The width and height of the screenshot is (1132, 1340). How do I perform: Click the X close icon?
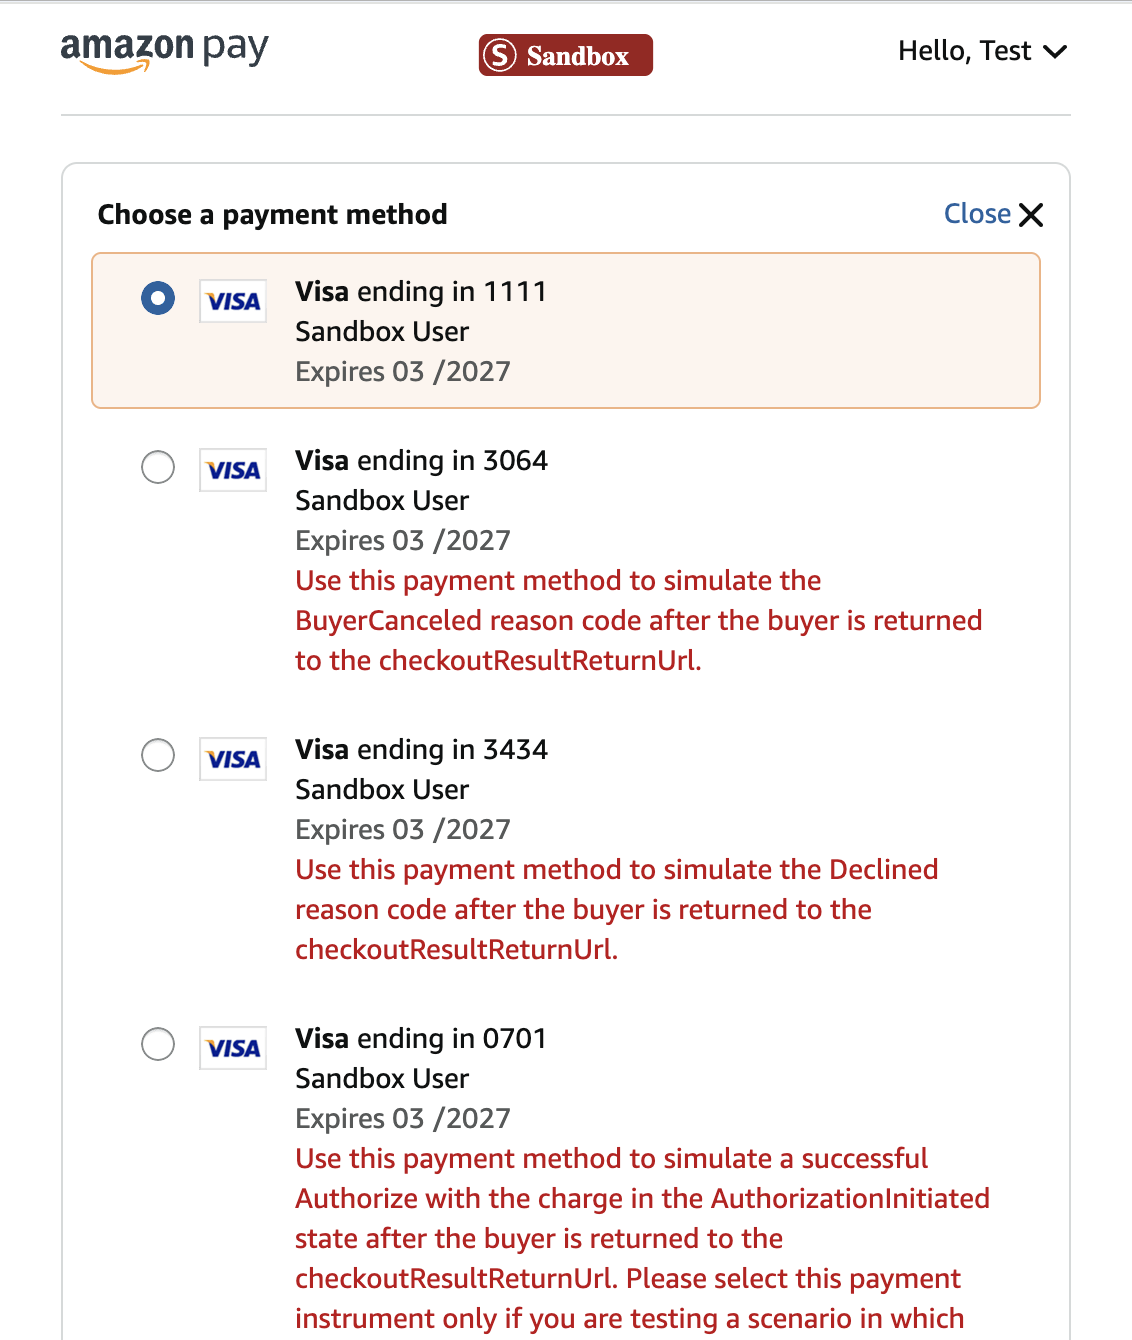point(1031,215)
